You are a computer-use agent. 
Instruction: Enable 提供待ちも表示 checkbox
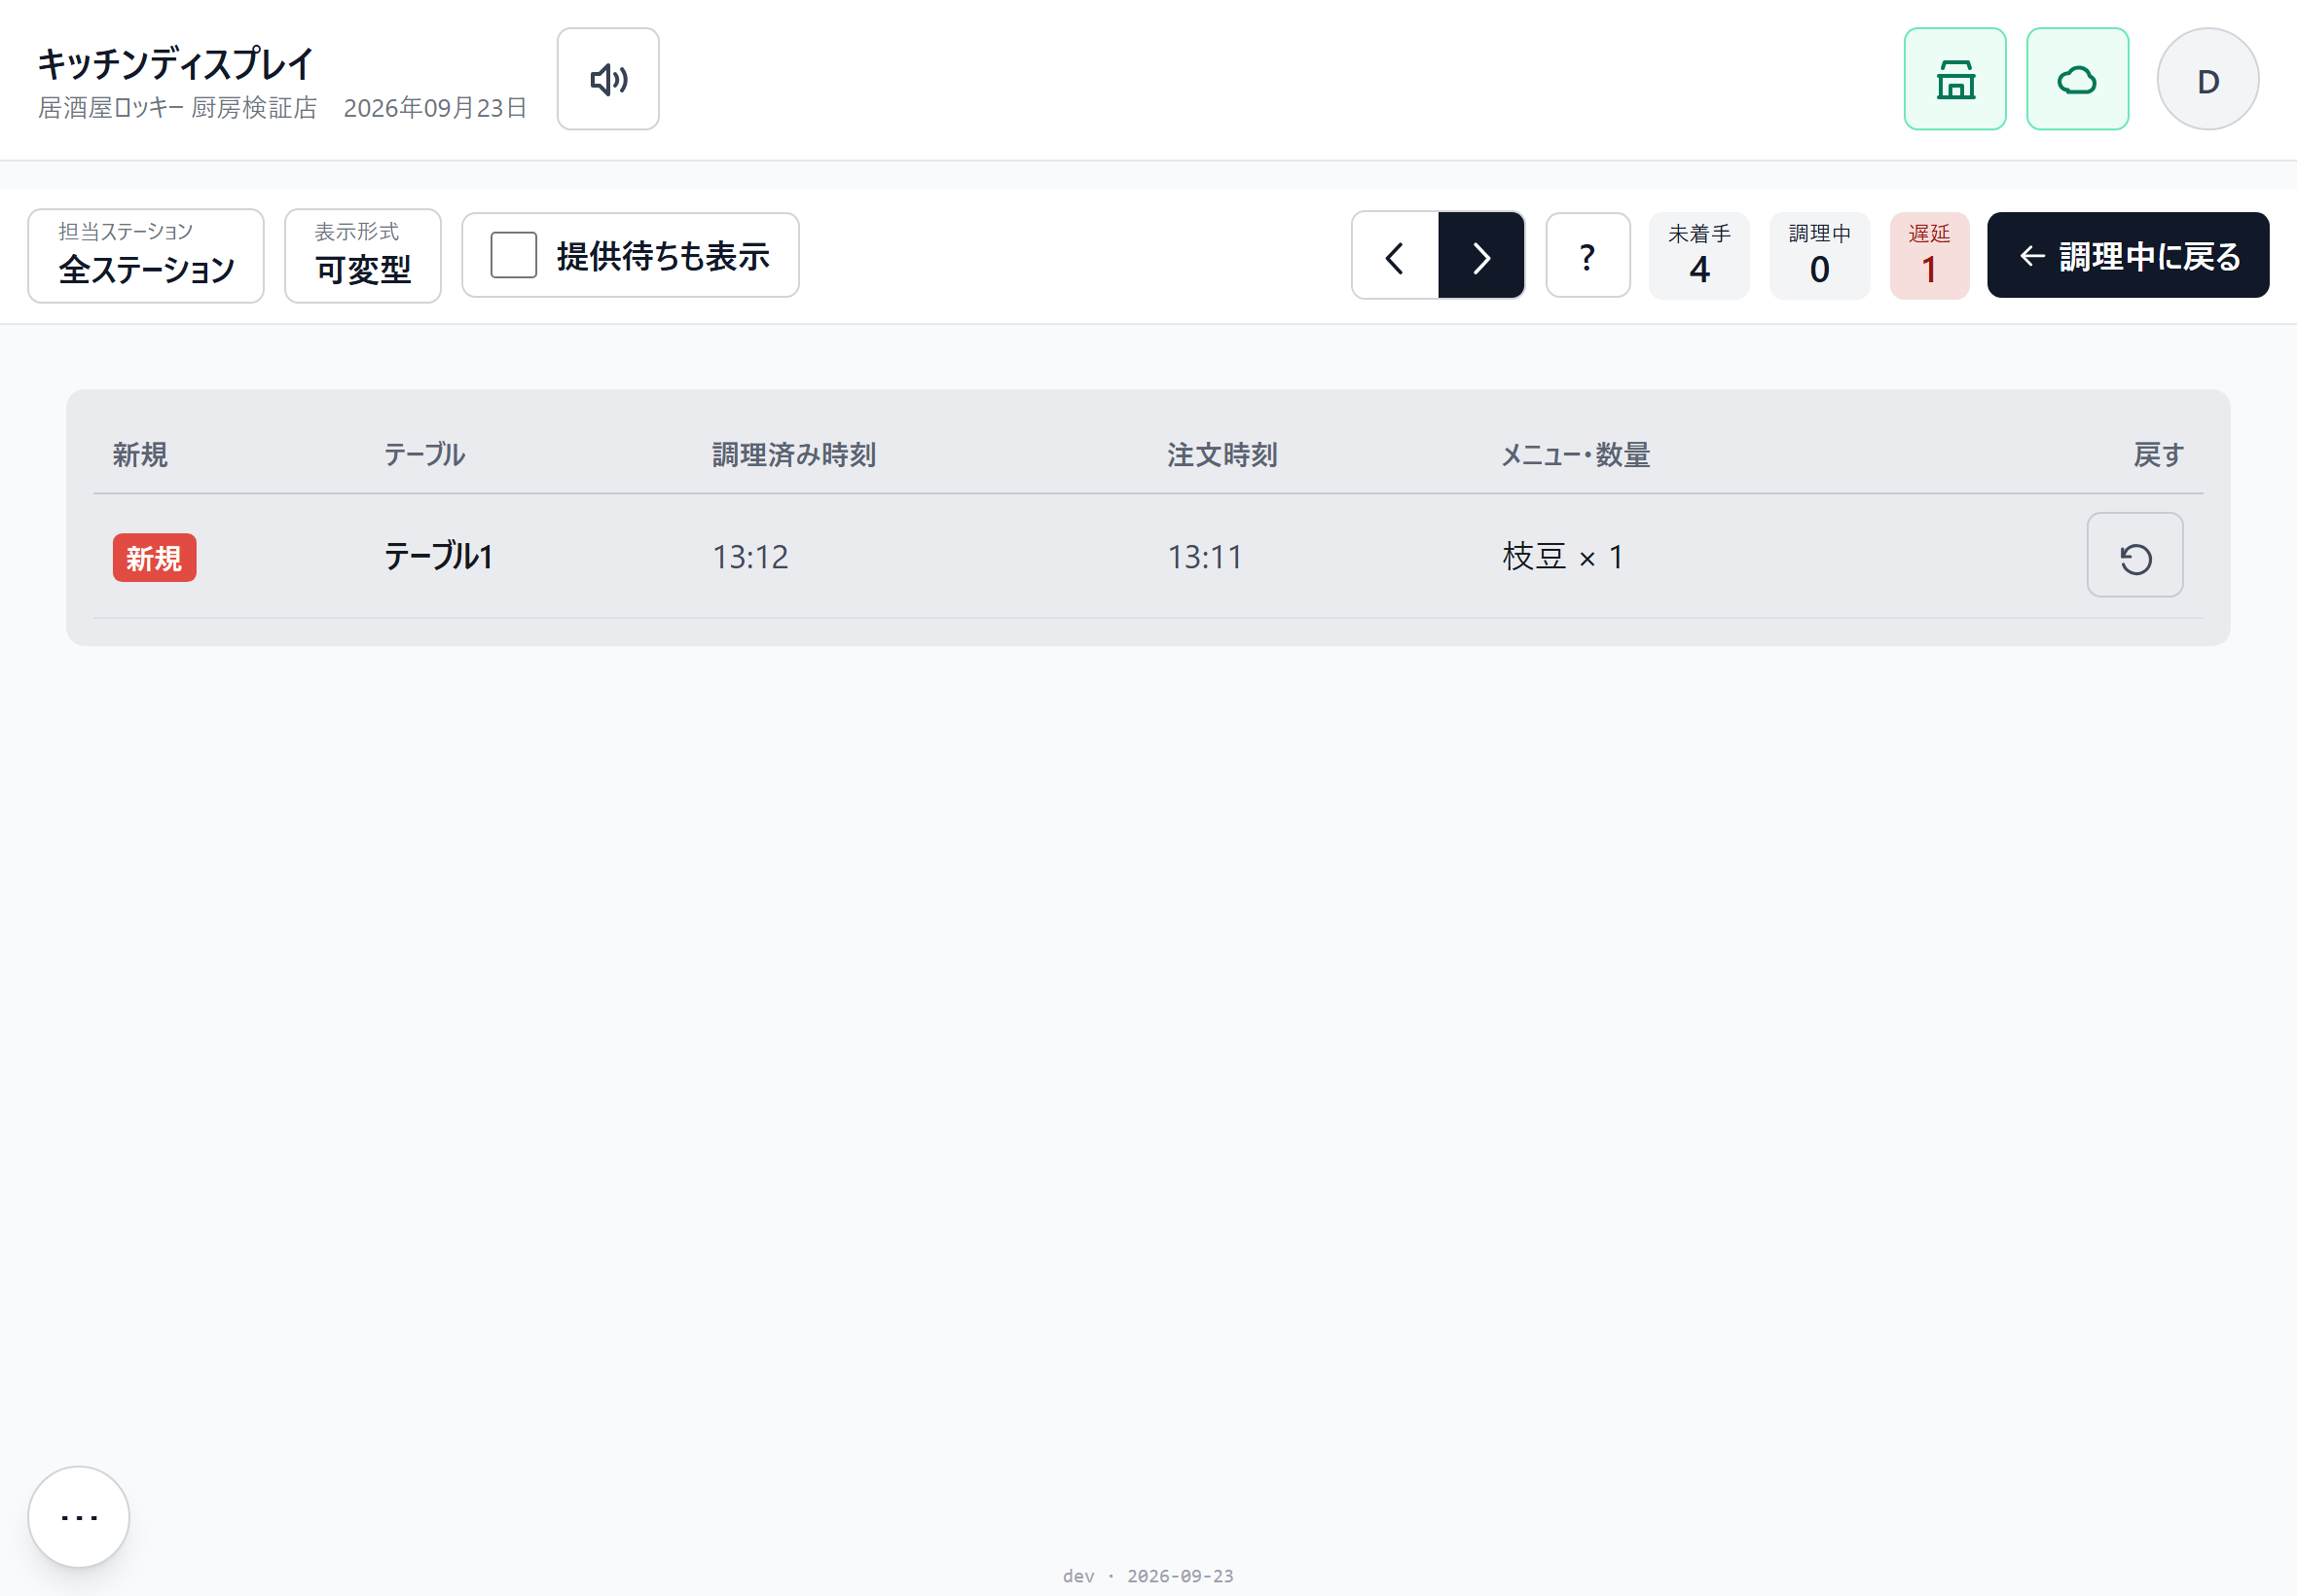coord(514,255)
